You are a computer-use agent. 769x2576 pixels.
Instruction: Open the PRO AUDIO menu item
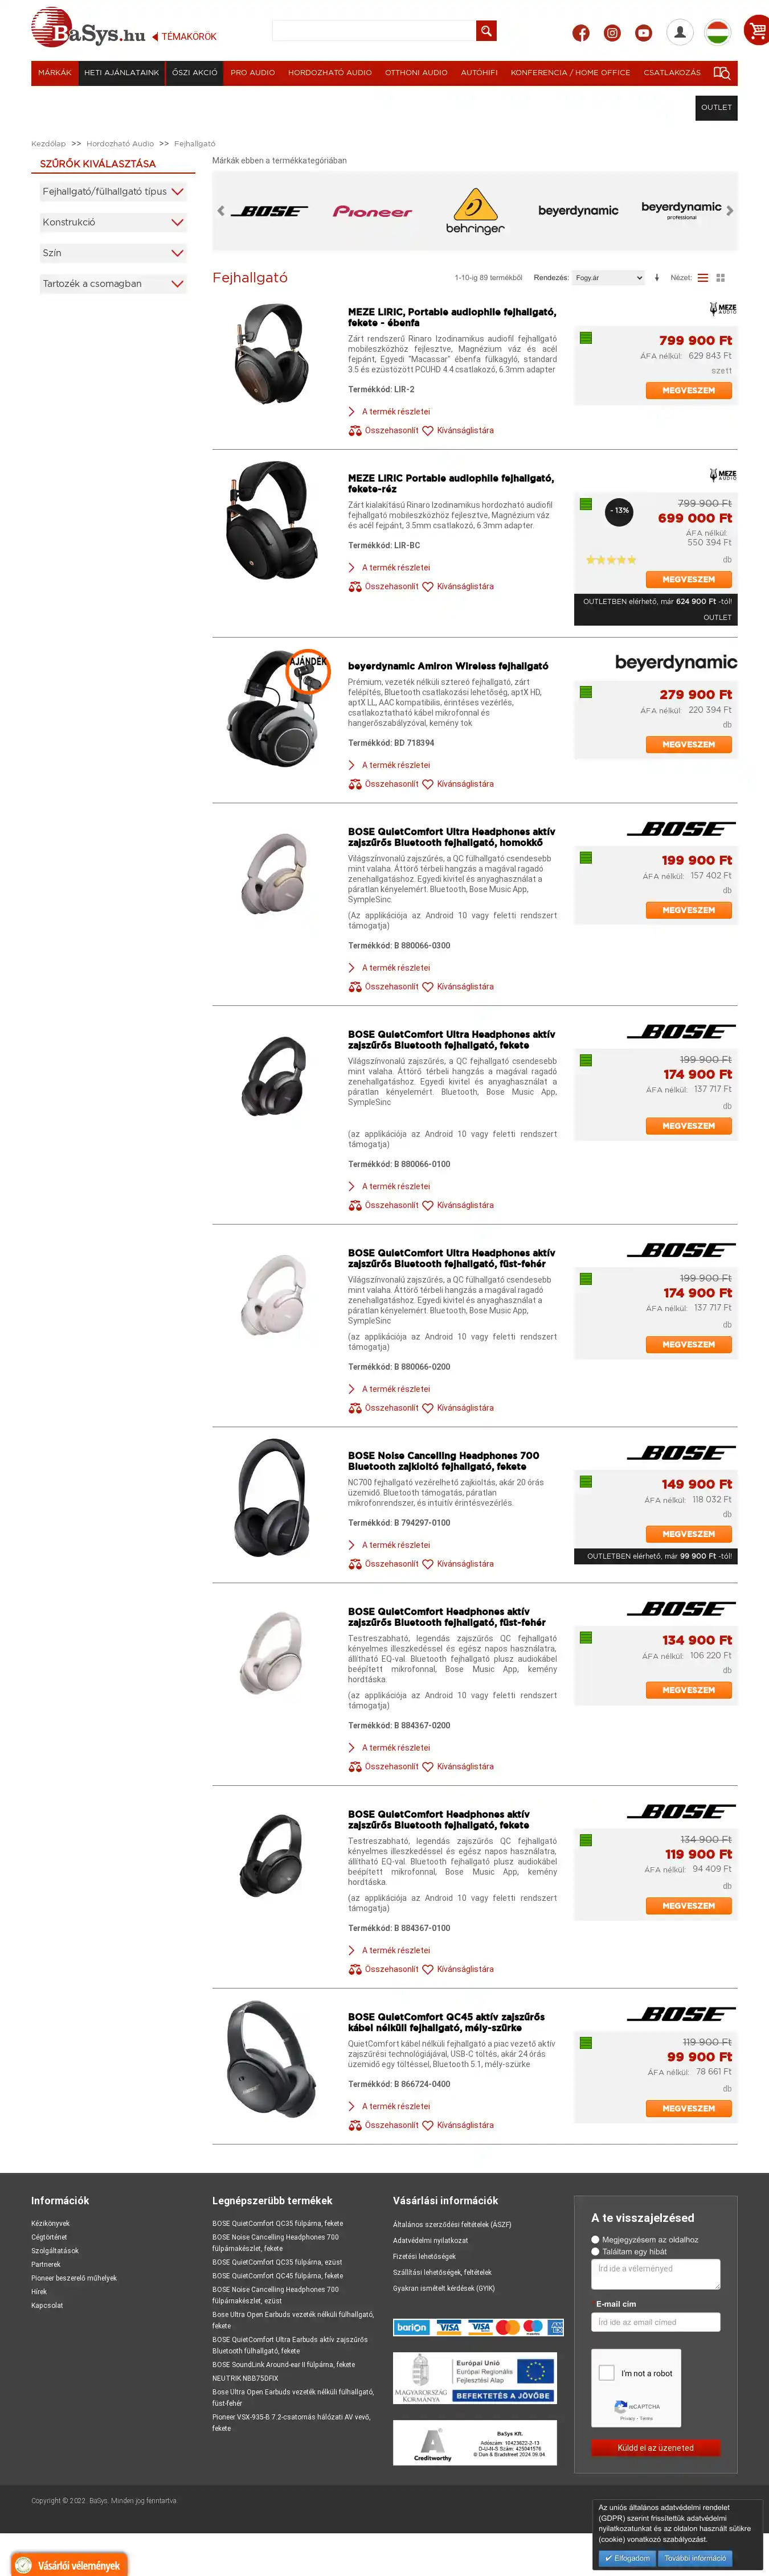click(x=253, y=73)
